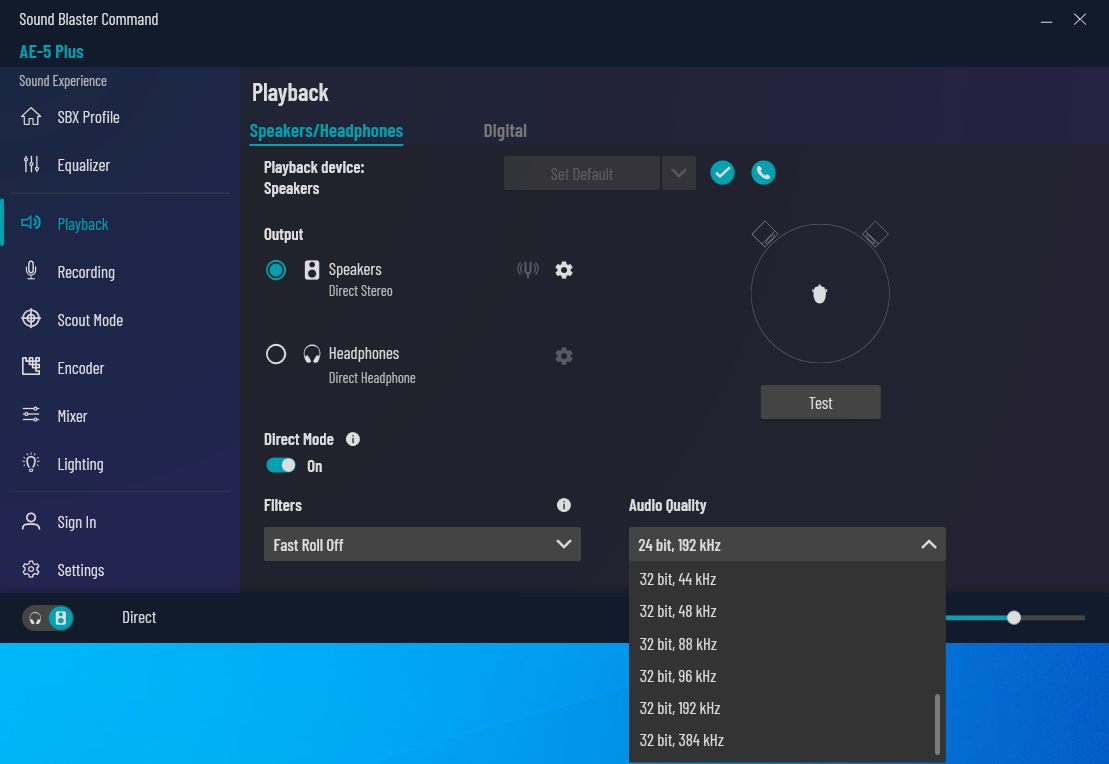Click the Filters info icon
Viewport: 1109px width, 764px height.
point(564,505)
